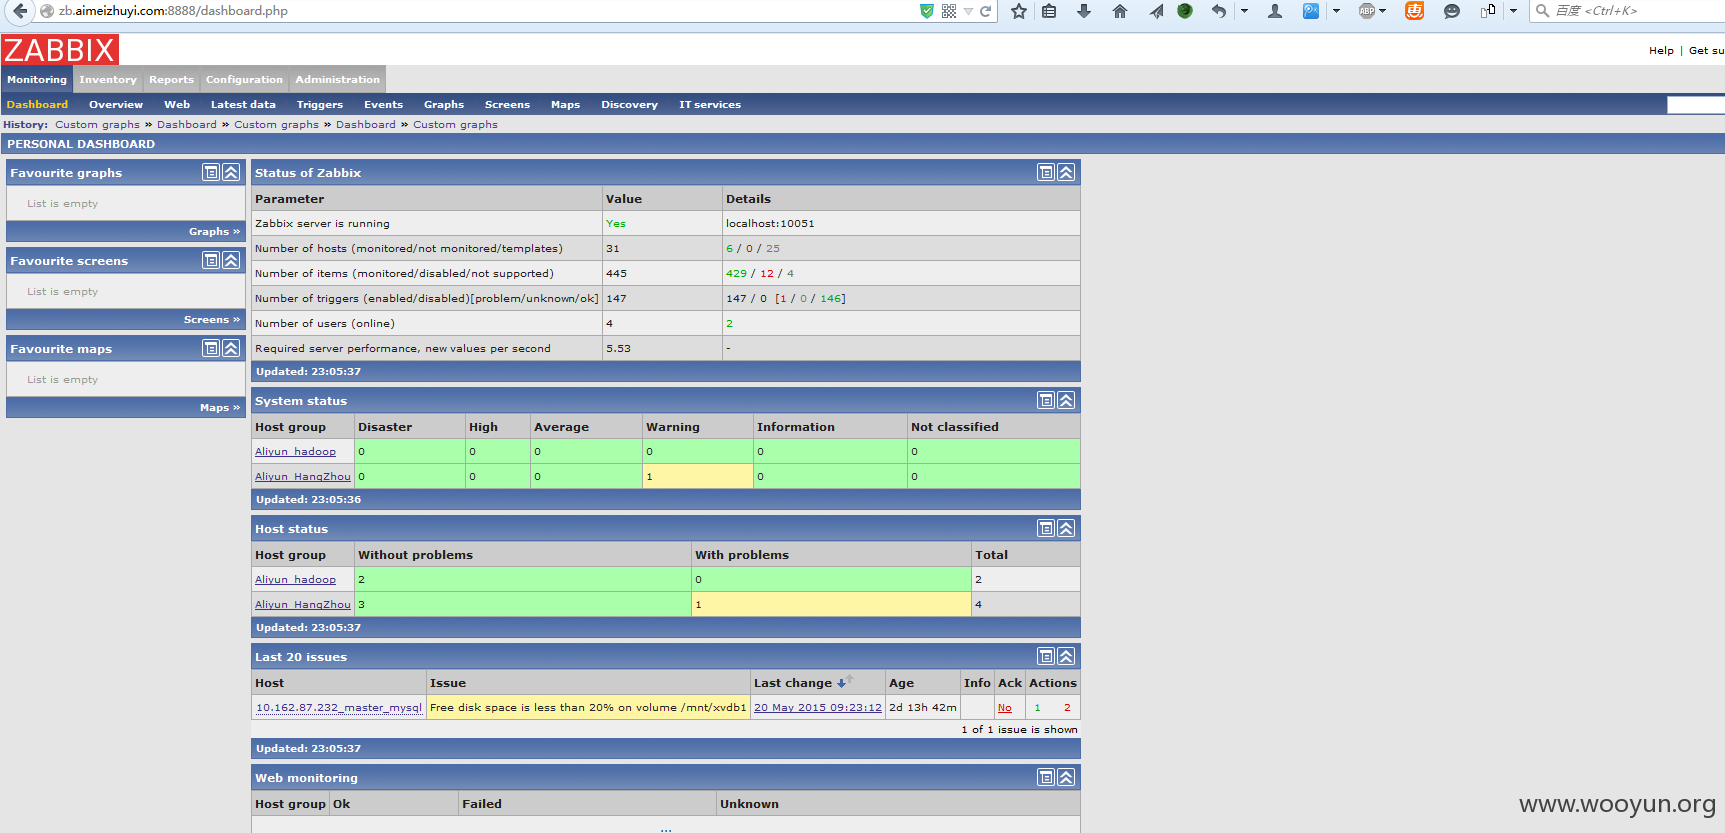
Task: Open the ABP Adblock Plus icon
Action: click(1367, 11)
